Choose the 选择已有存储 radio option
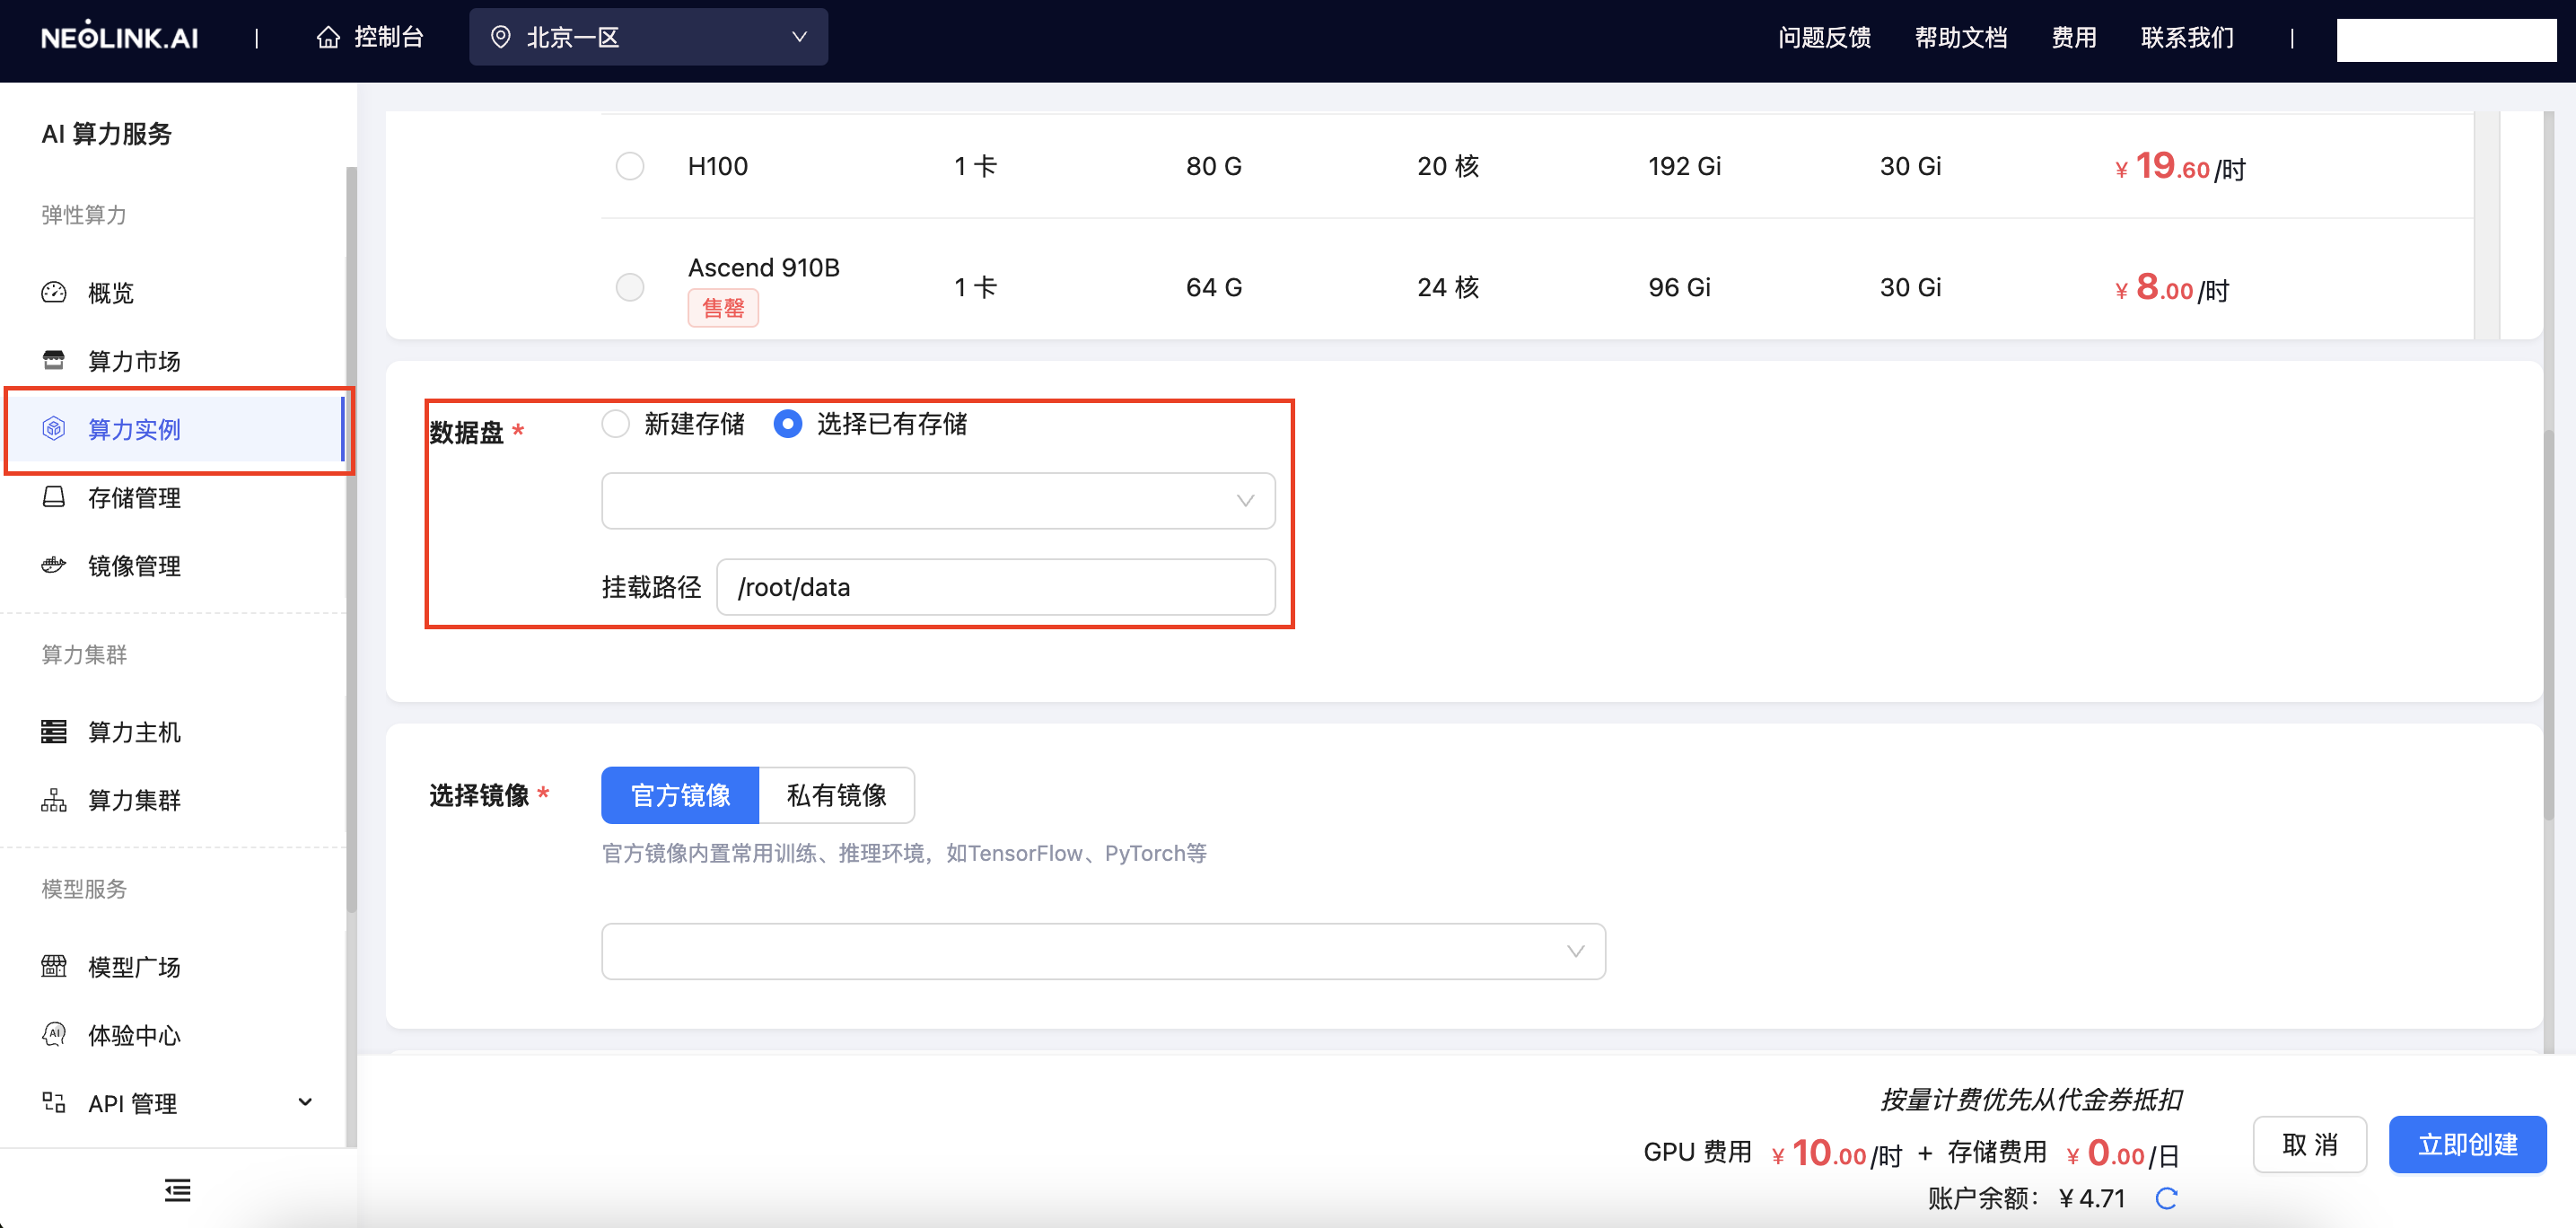Viewport: 2576px width, 1228px height. point(788,424)
